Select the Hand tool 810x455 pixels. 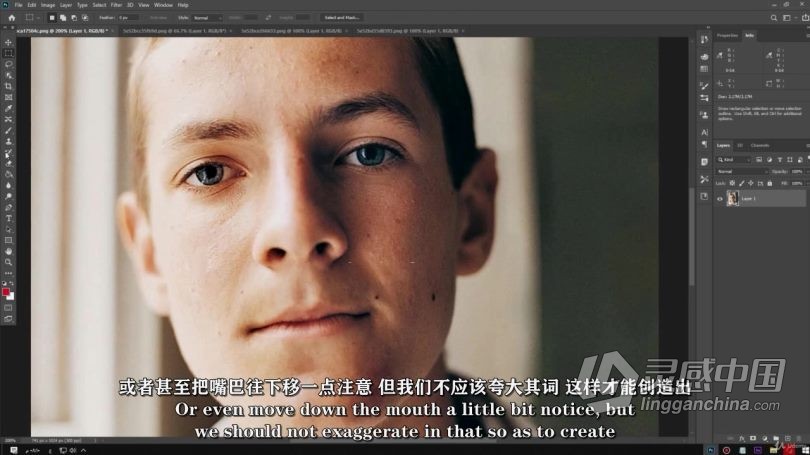pyautogui.click(x=8, y=252)
